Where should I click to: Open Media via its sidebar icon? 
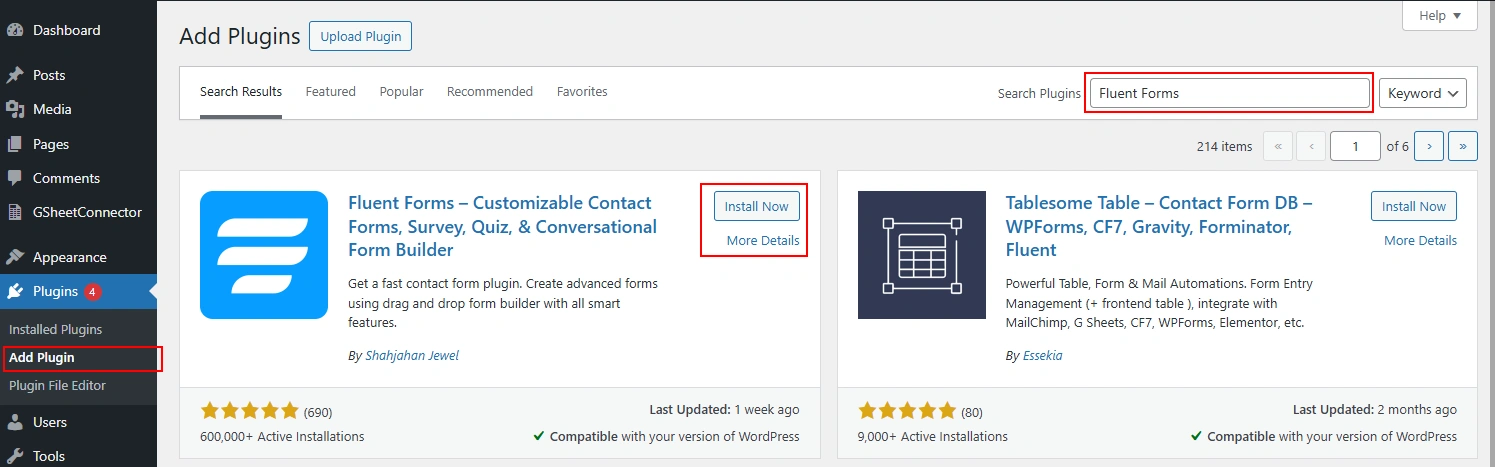[15, 109]
